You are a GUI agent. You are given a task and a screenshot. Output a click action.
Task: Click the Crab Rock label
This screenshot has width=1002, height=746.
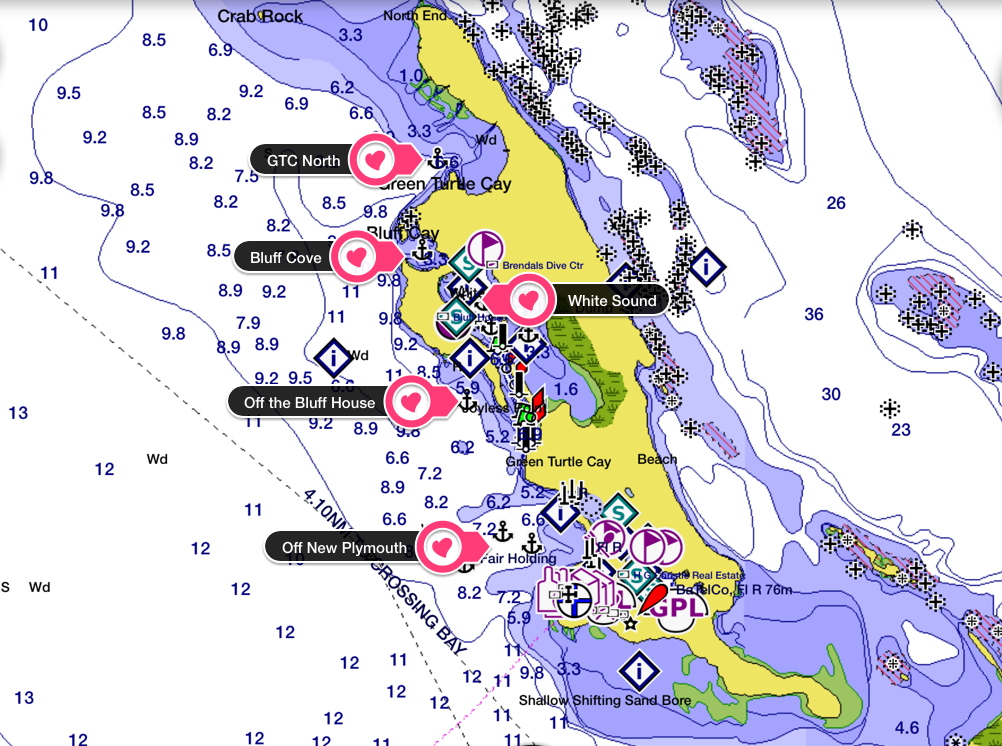pyautogui.click(x=260, y=17)
